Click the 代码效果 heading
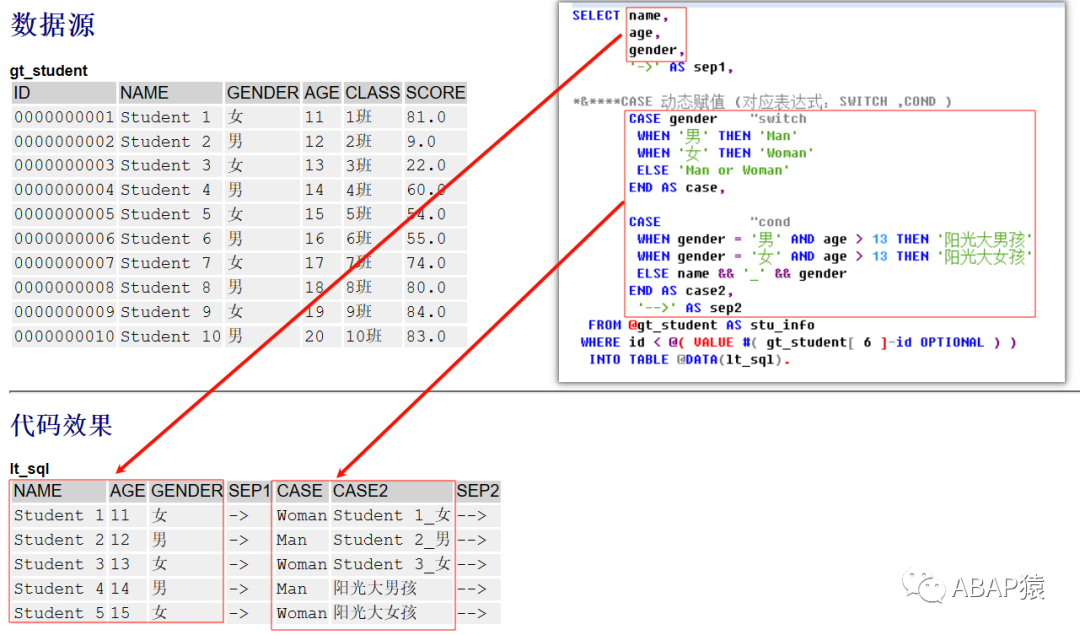 pos(61,425)
